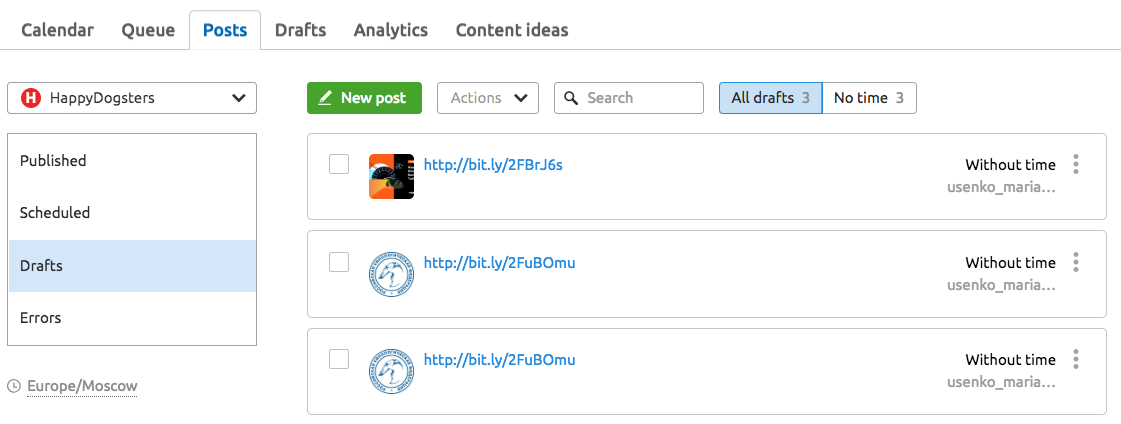Open the Content ideas tab

tap(512, 30)
